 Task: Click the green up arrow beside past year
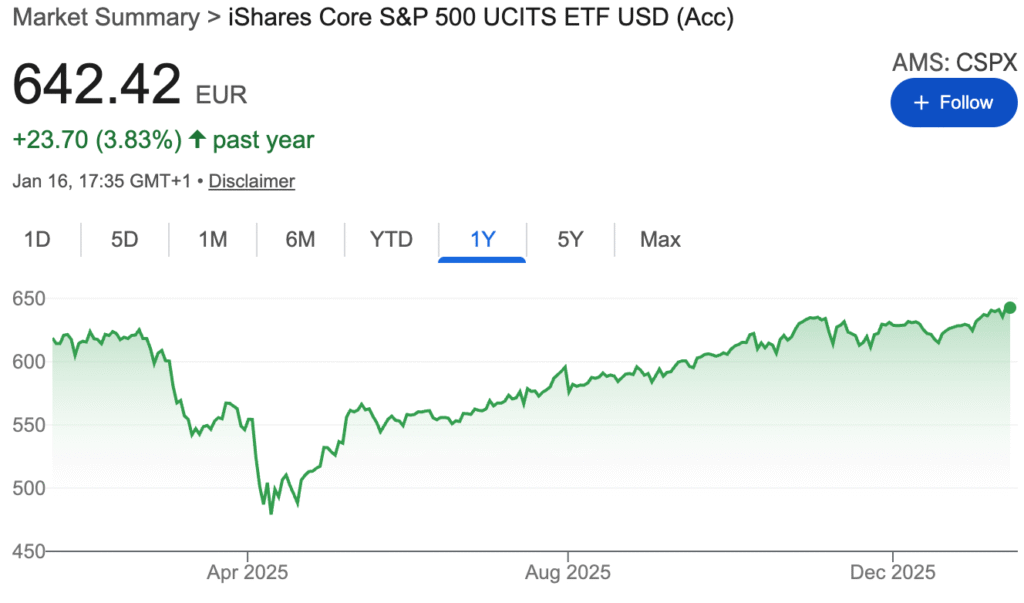point(198,141)
